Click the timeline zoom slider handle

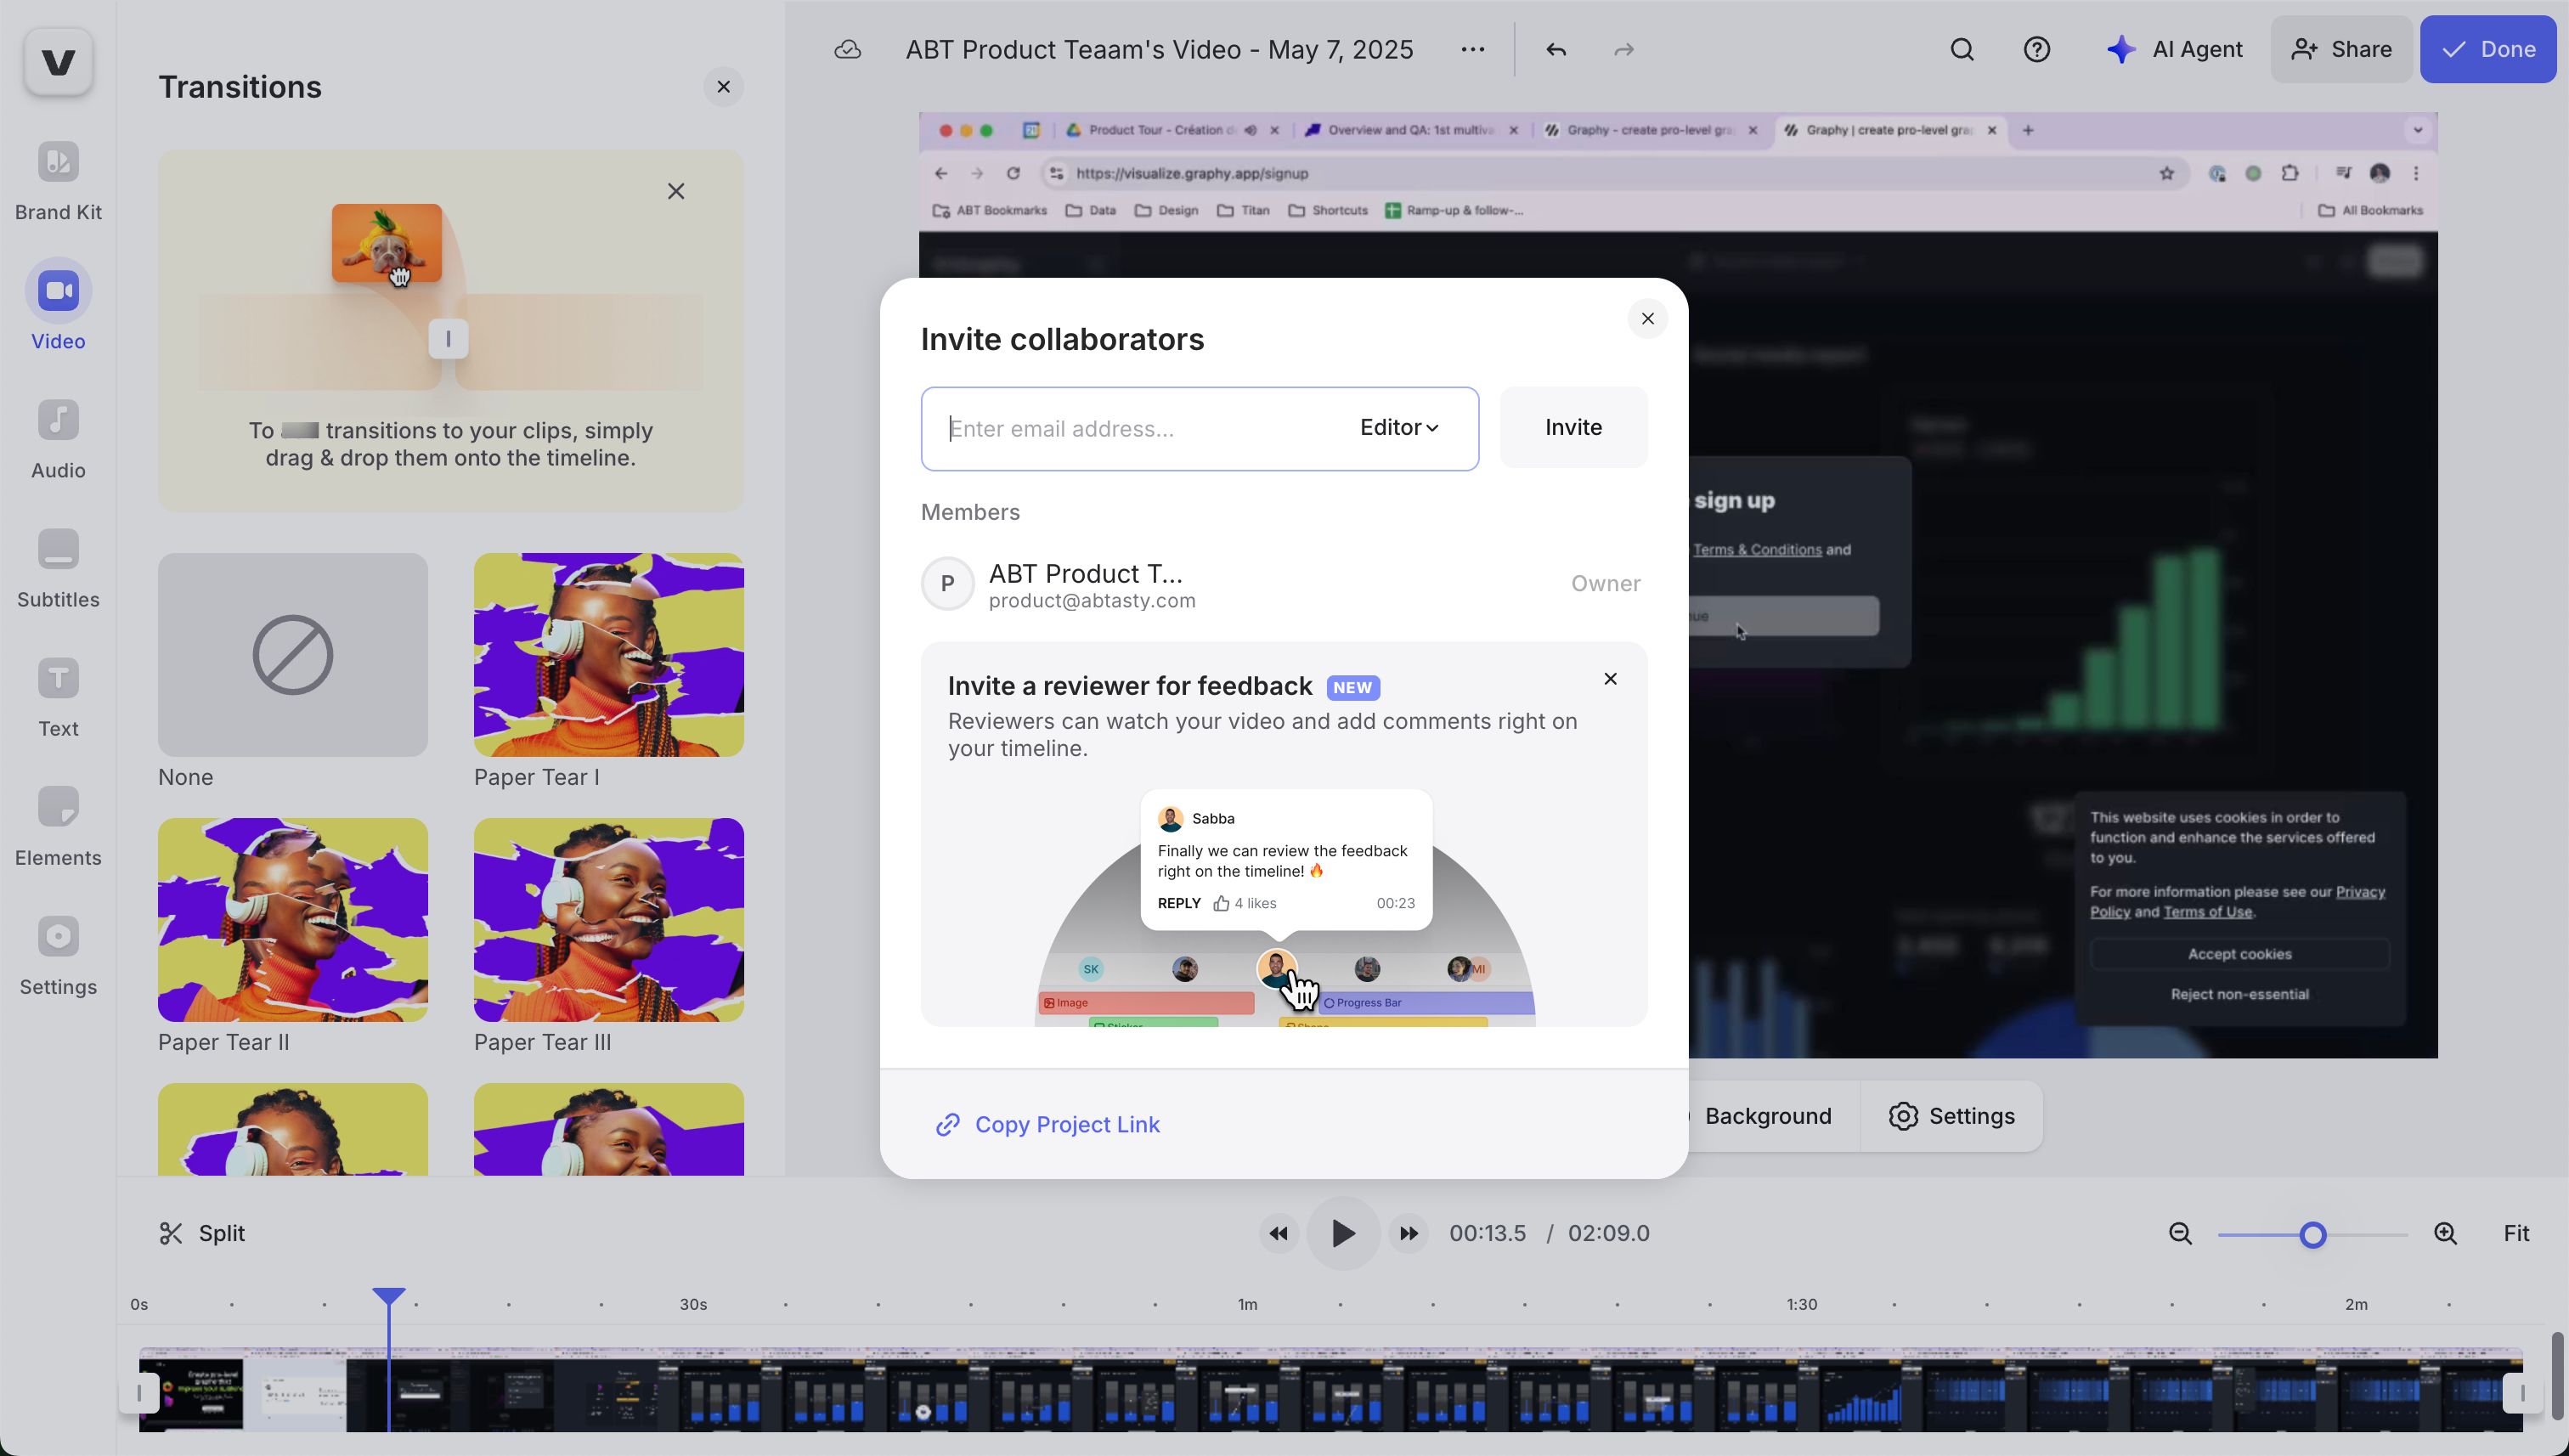2312,1235
